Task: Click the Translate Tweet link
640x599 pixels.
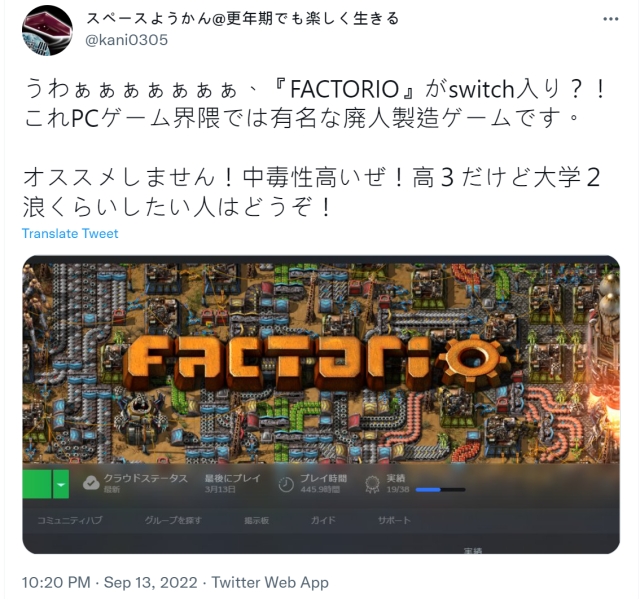Action: pyautogui.click(x=70, y=233)
